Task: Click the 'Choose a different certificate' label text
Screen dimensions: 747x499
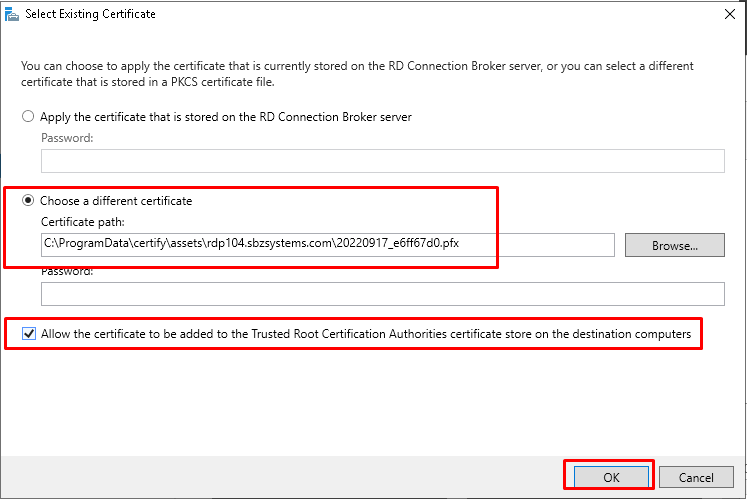Action: click(116, 201)
